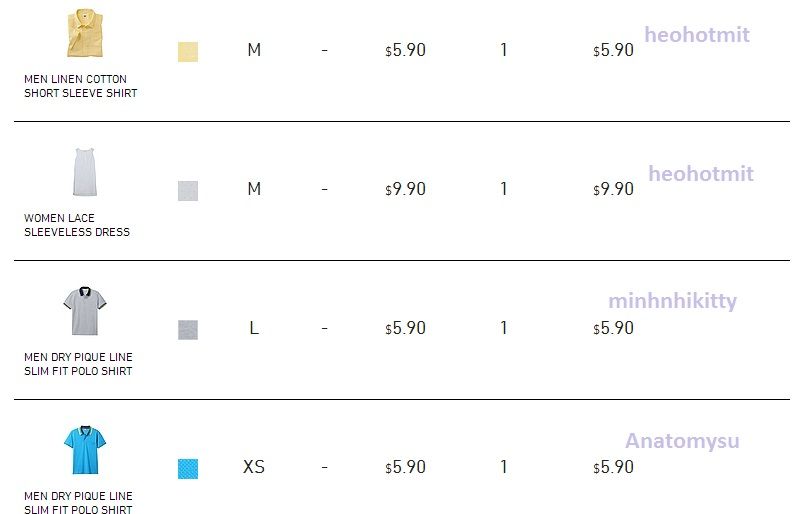
Task: Open Women Lace Sleeveless Dress link
Action: [x=77, y=225]
